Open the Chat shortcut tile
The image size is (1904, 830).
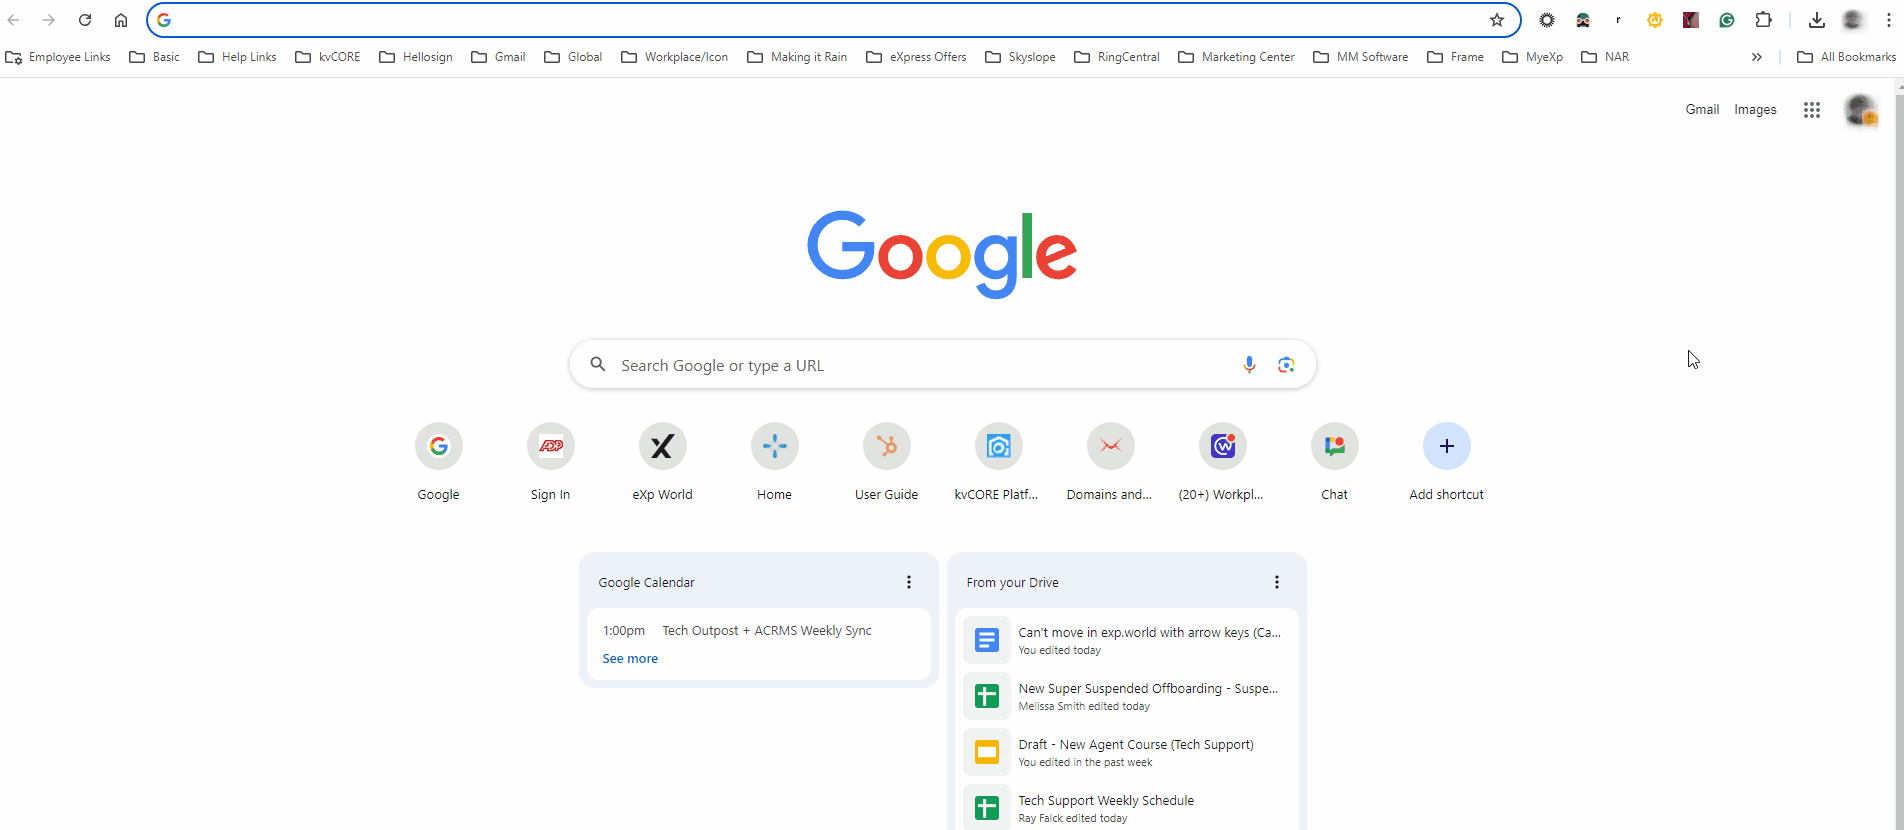[1335, 464]
